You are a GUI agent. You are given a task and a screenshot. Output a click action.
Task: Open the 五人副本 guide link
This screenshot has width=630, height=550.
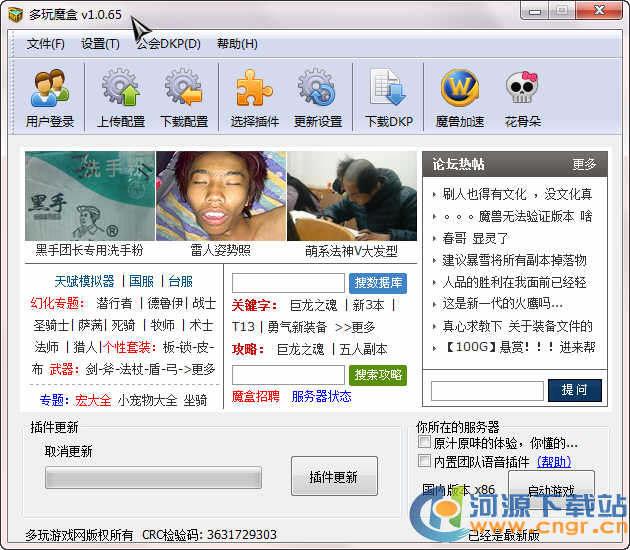(363, 349)
